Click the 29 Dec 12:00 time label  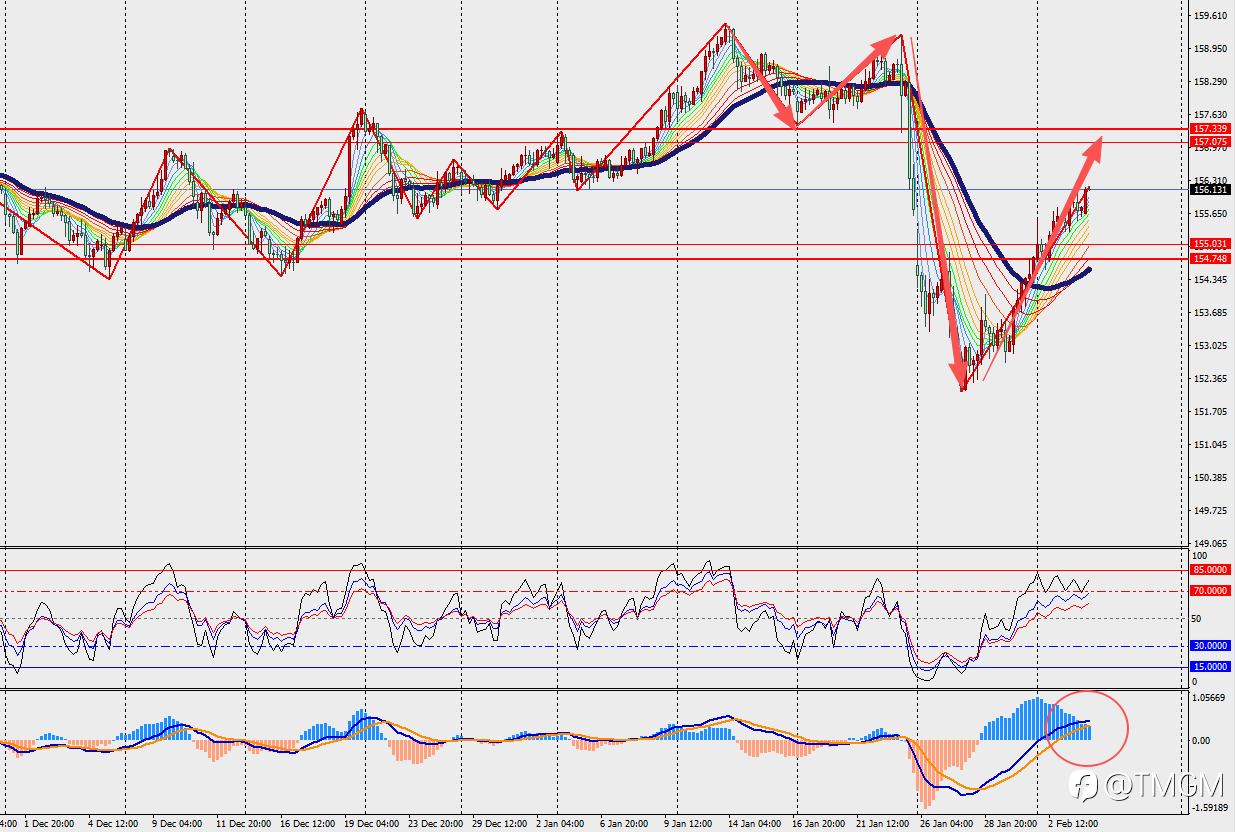coord(499,824)
